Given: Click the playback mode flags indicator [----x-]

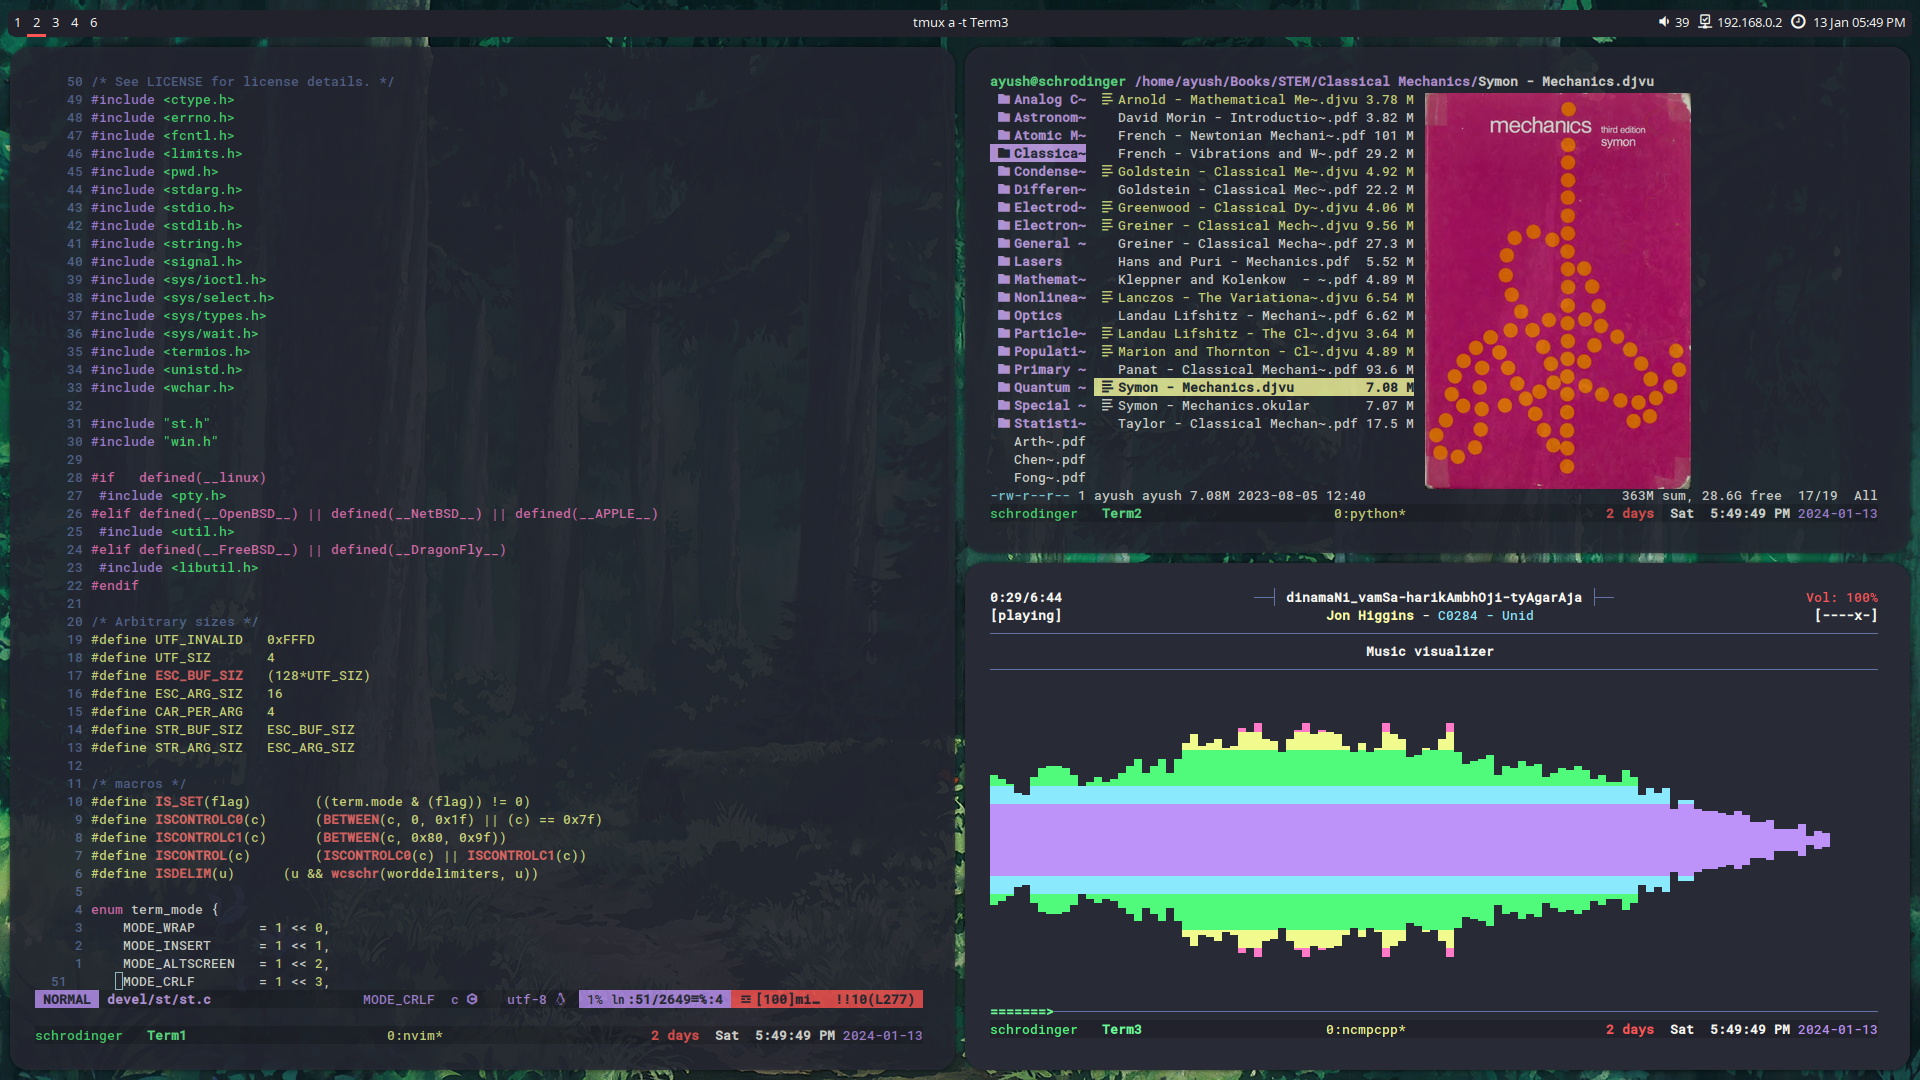Looking at the screenshot, I should 1845,615.
